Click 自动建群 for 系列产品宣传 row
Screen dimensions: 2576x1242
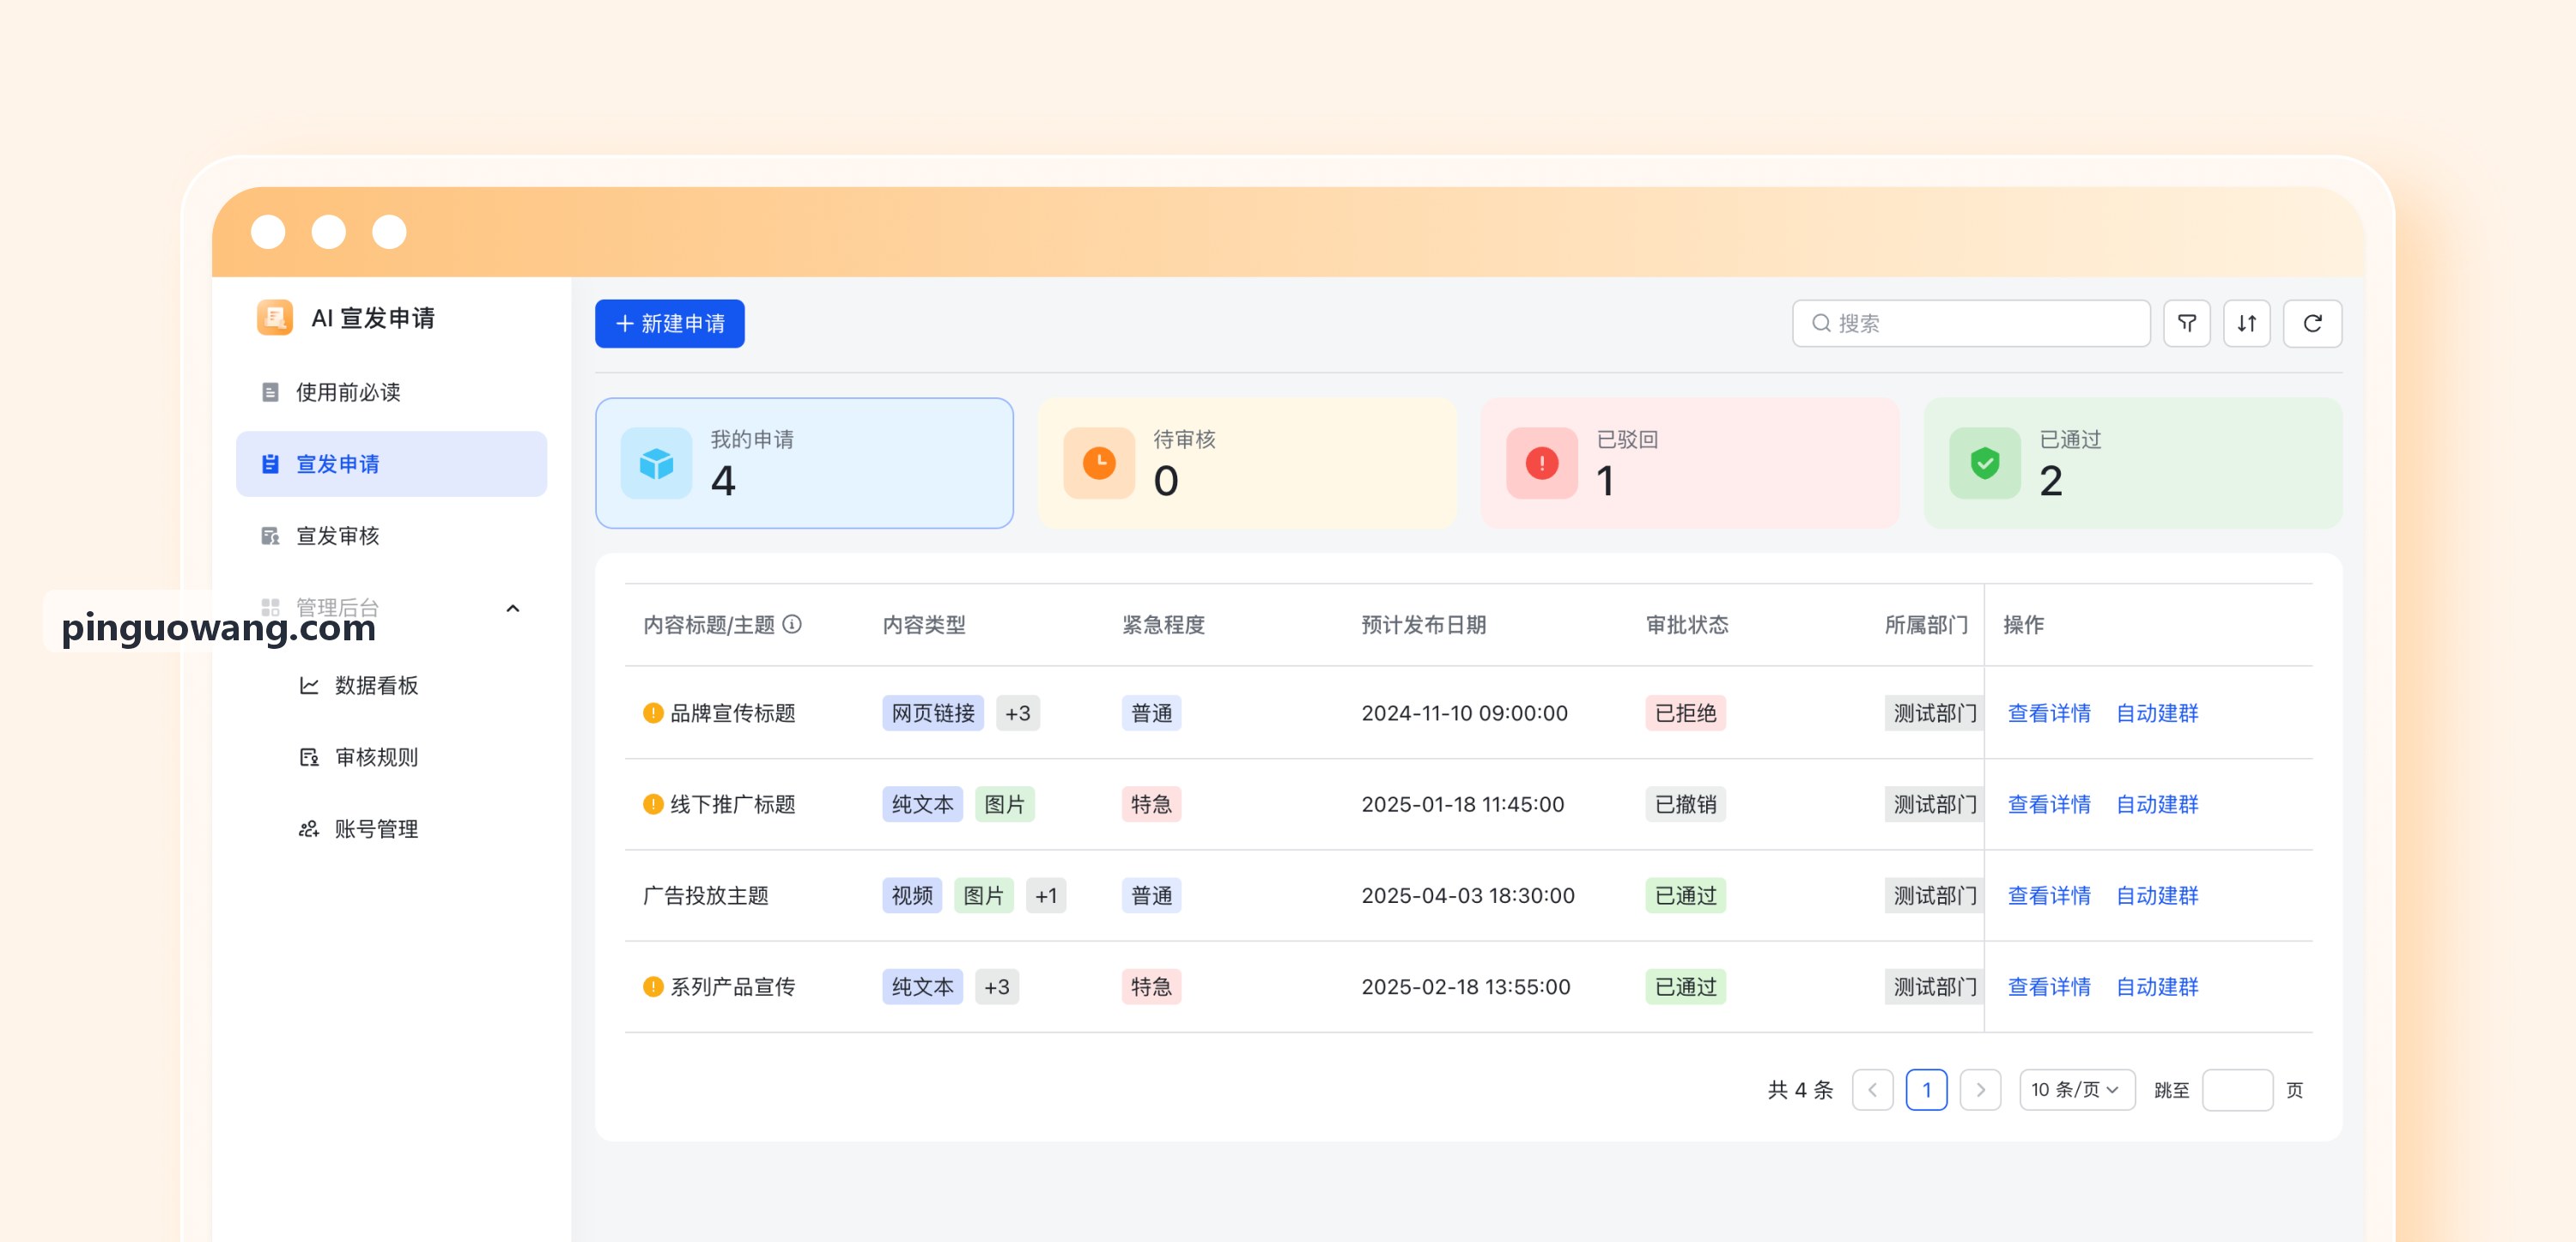2157,987
